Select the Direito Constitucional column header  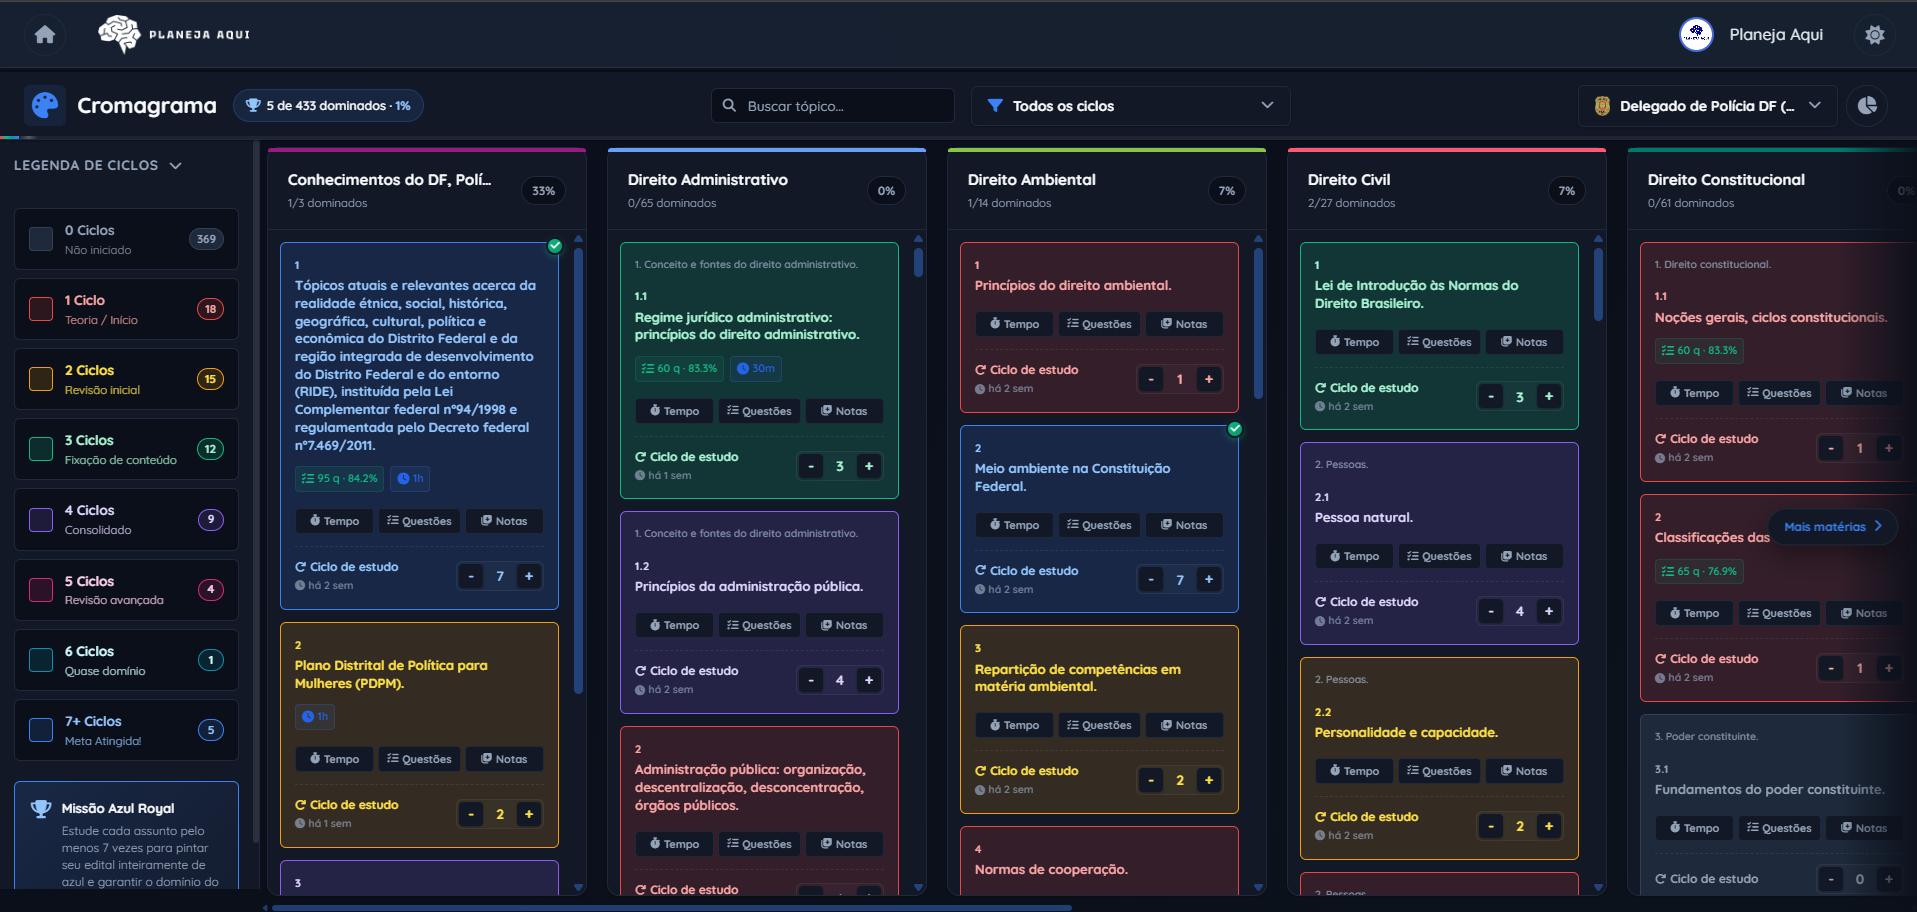tap(1772, 190)
